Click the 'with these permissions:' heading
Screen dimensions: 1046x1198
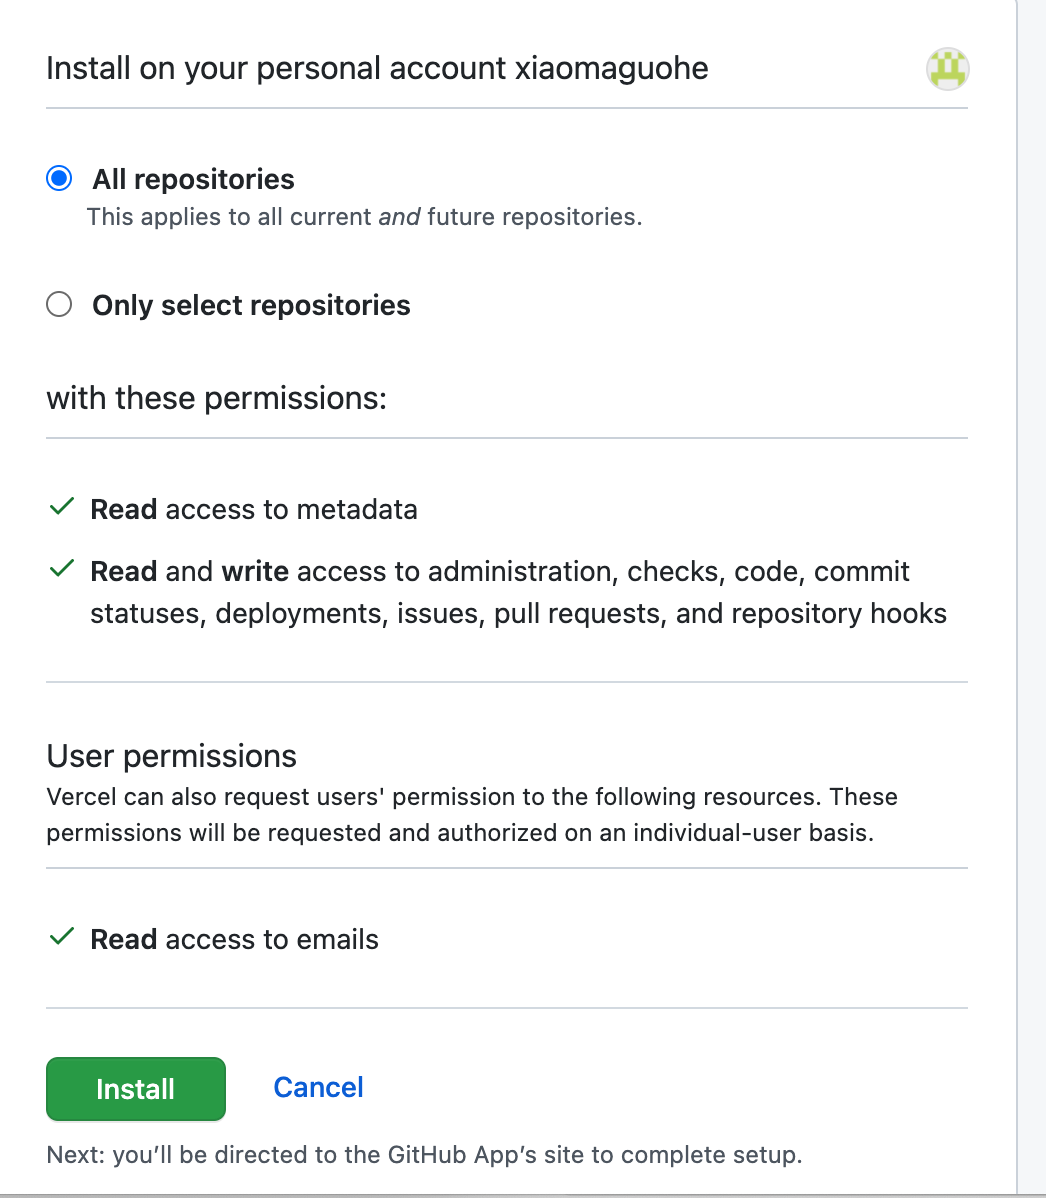tap(216, 398)
